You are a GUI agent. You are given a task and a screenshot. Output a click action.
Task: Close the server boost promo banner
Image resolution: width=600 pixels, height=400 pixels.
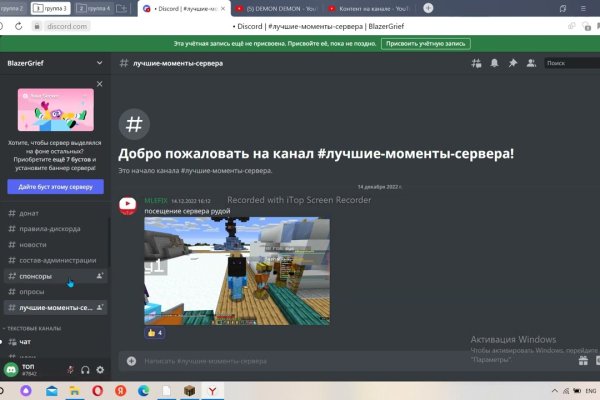(99, 86)
